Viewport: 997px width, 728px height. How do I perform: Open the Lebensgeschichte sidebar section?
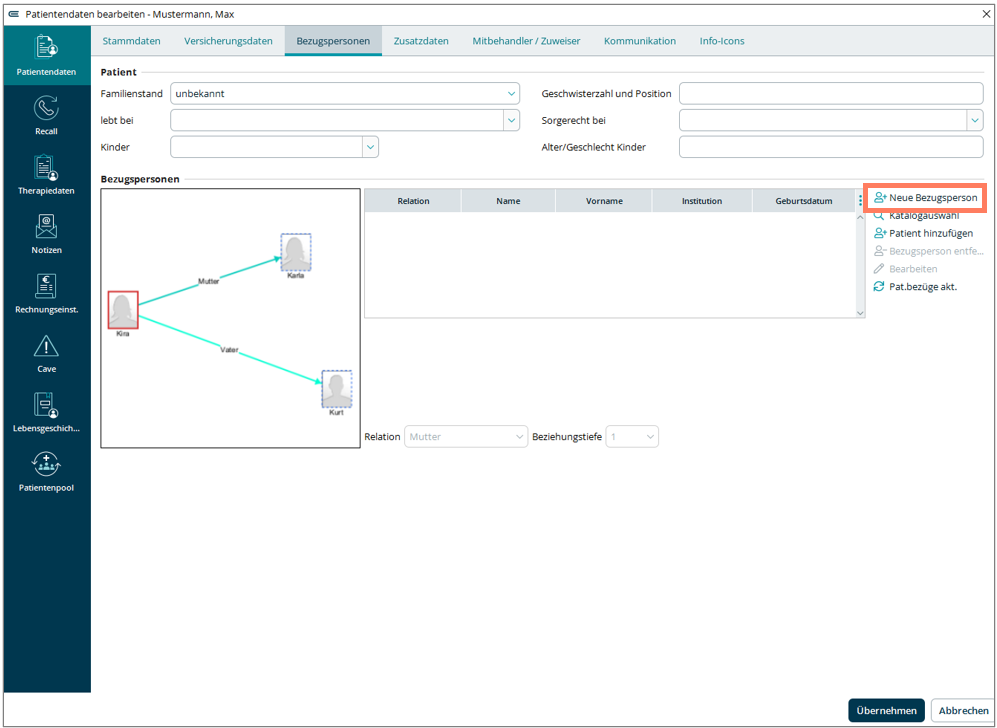coord(46,412)
